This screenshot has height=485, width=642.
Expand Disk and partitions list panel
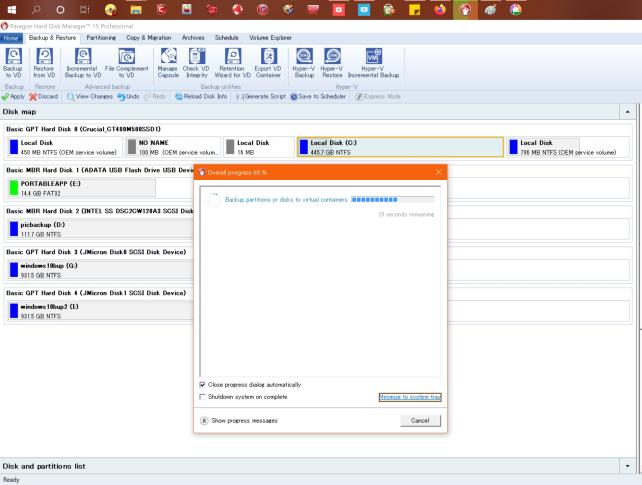(x=628, y=466)
